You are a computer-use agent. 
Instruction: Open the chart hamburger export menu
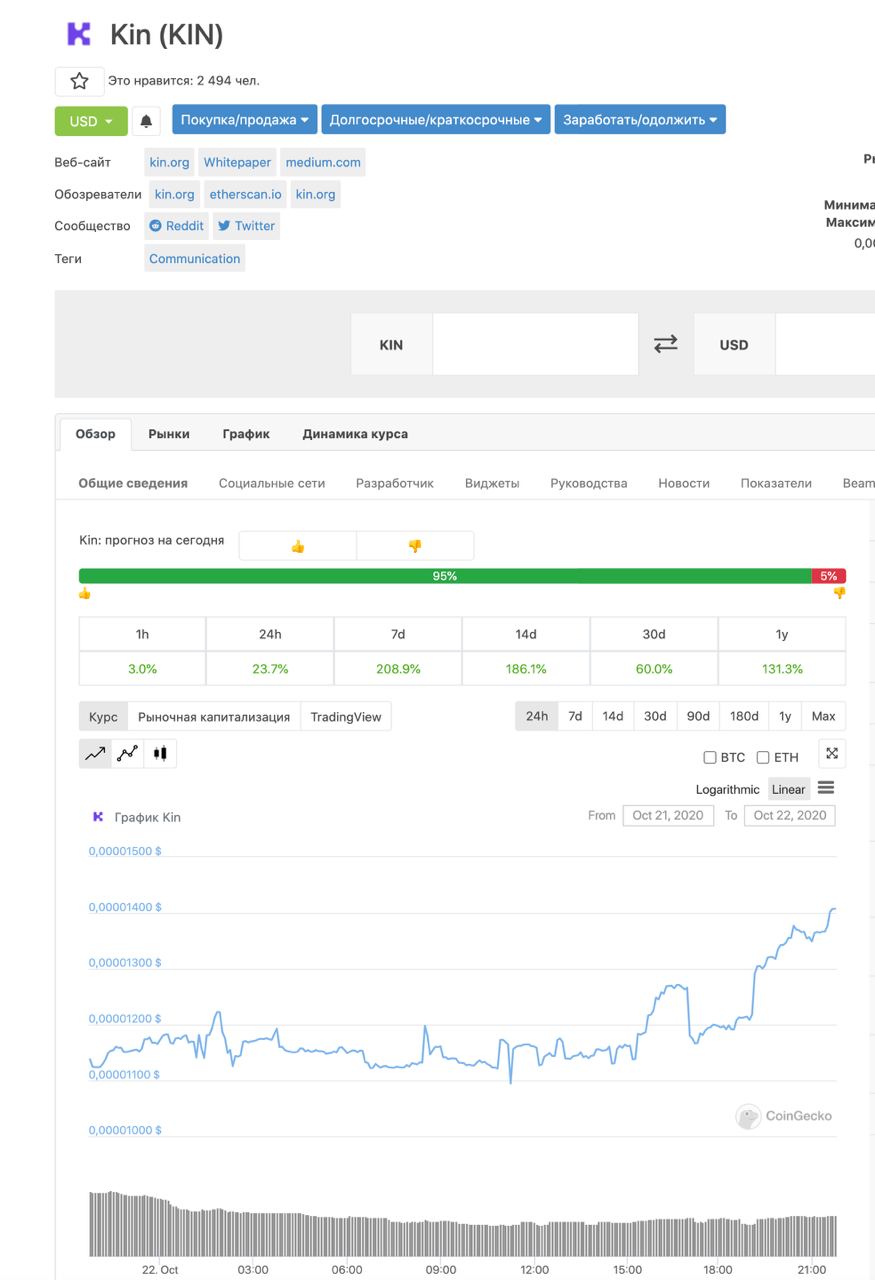click(826, 788)
